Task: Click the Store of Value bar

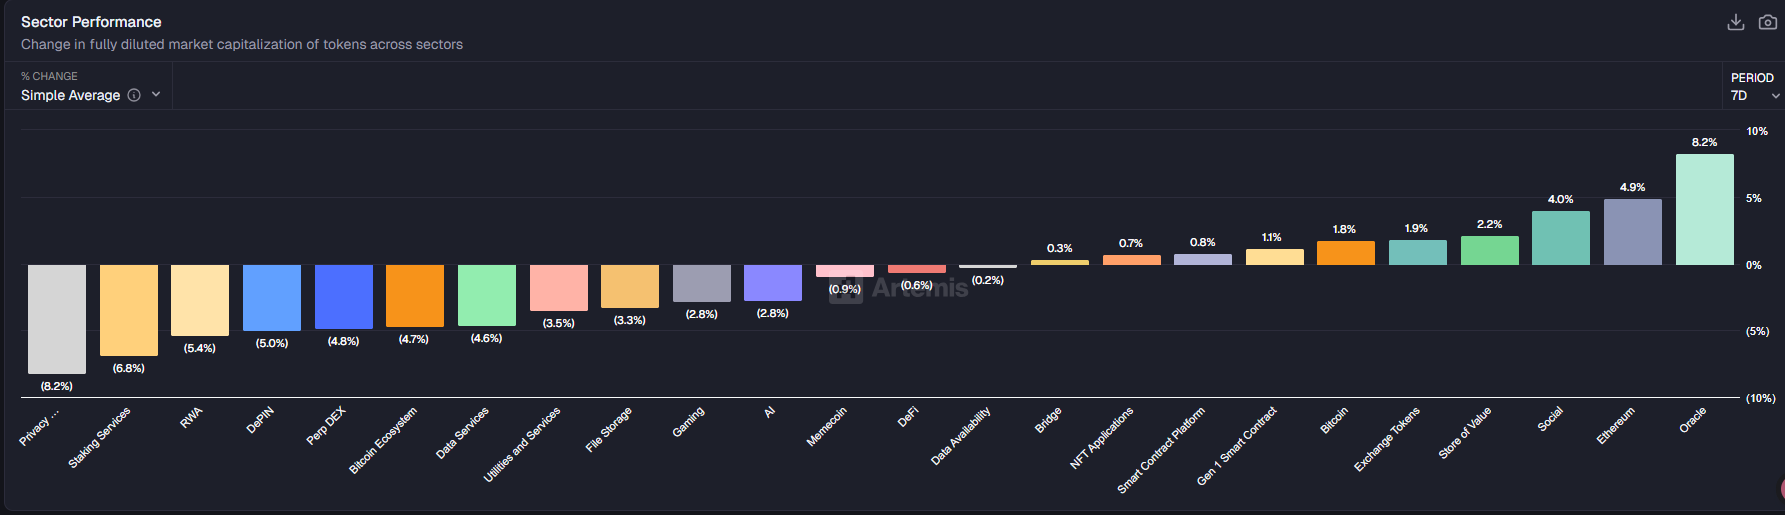Action: click(x=1489, y=250)
